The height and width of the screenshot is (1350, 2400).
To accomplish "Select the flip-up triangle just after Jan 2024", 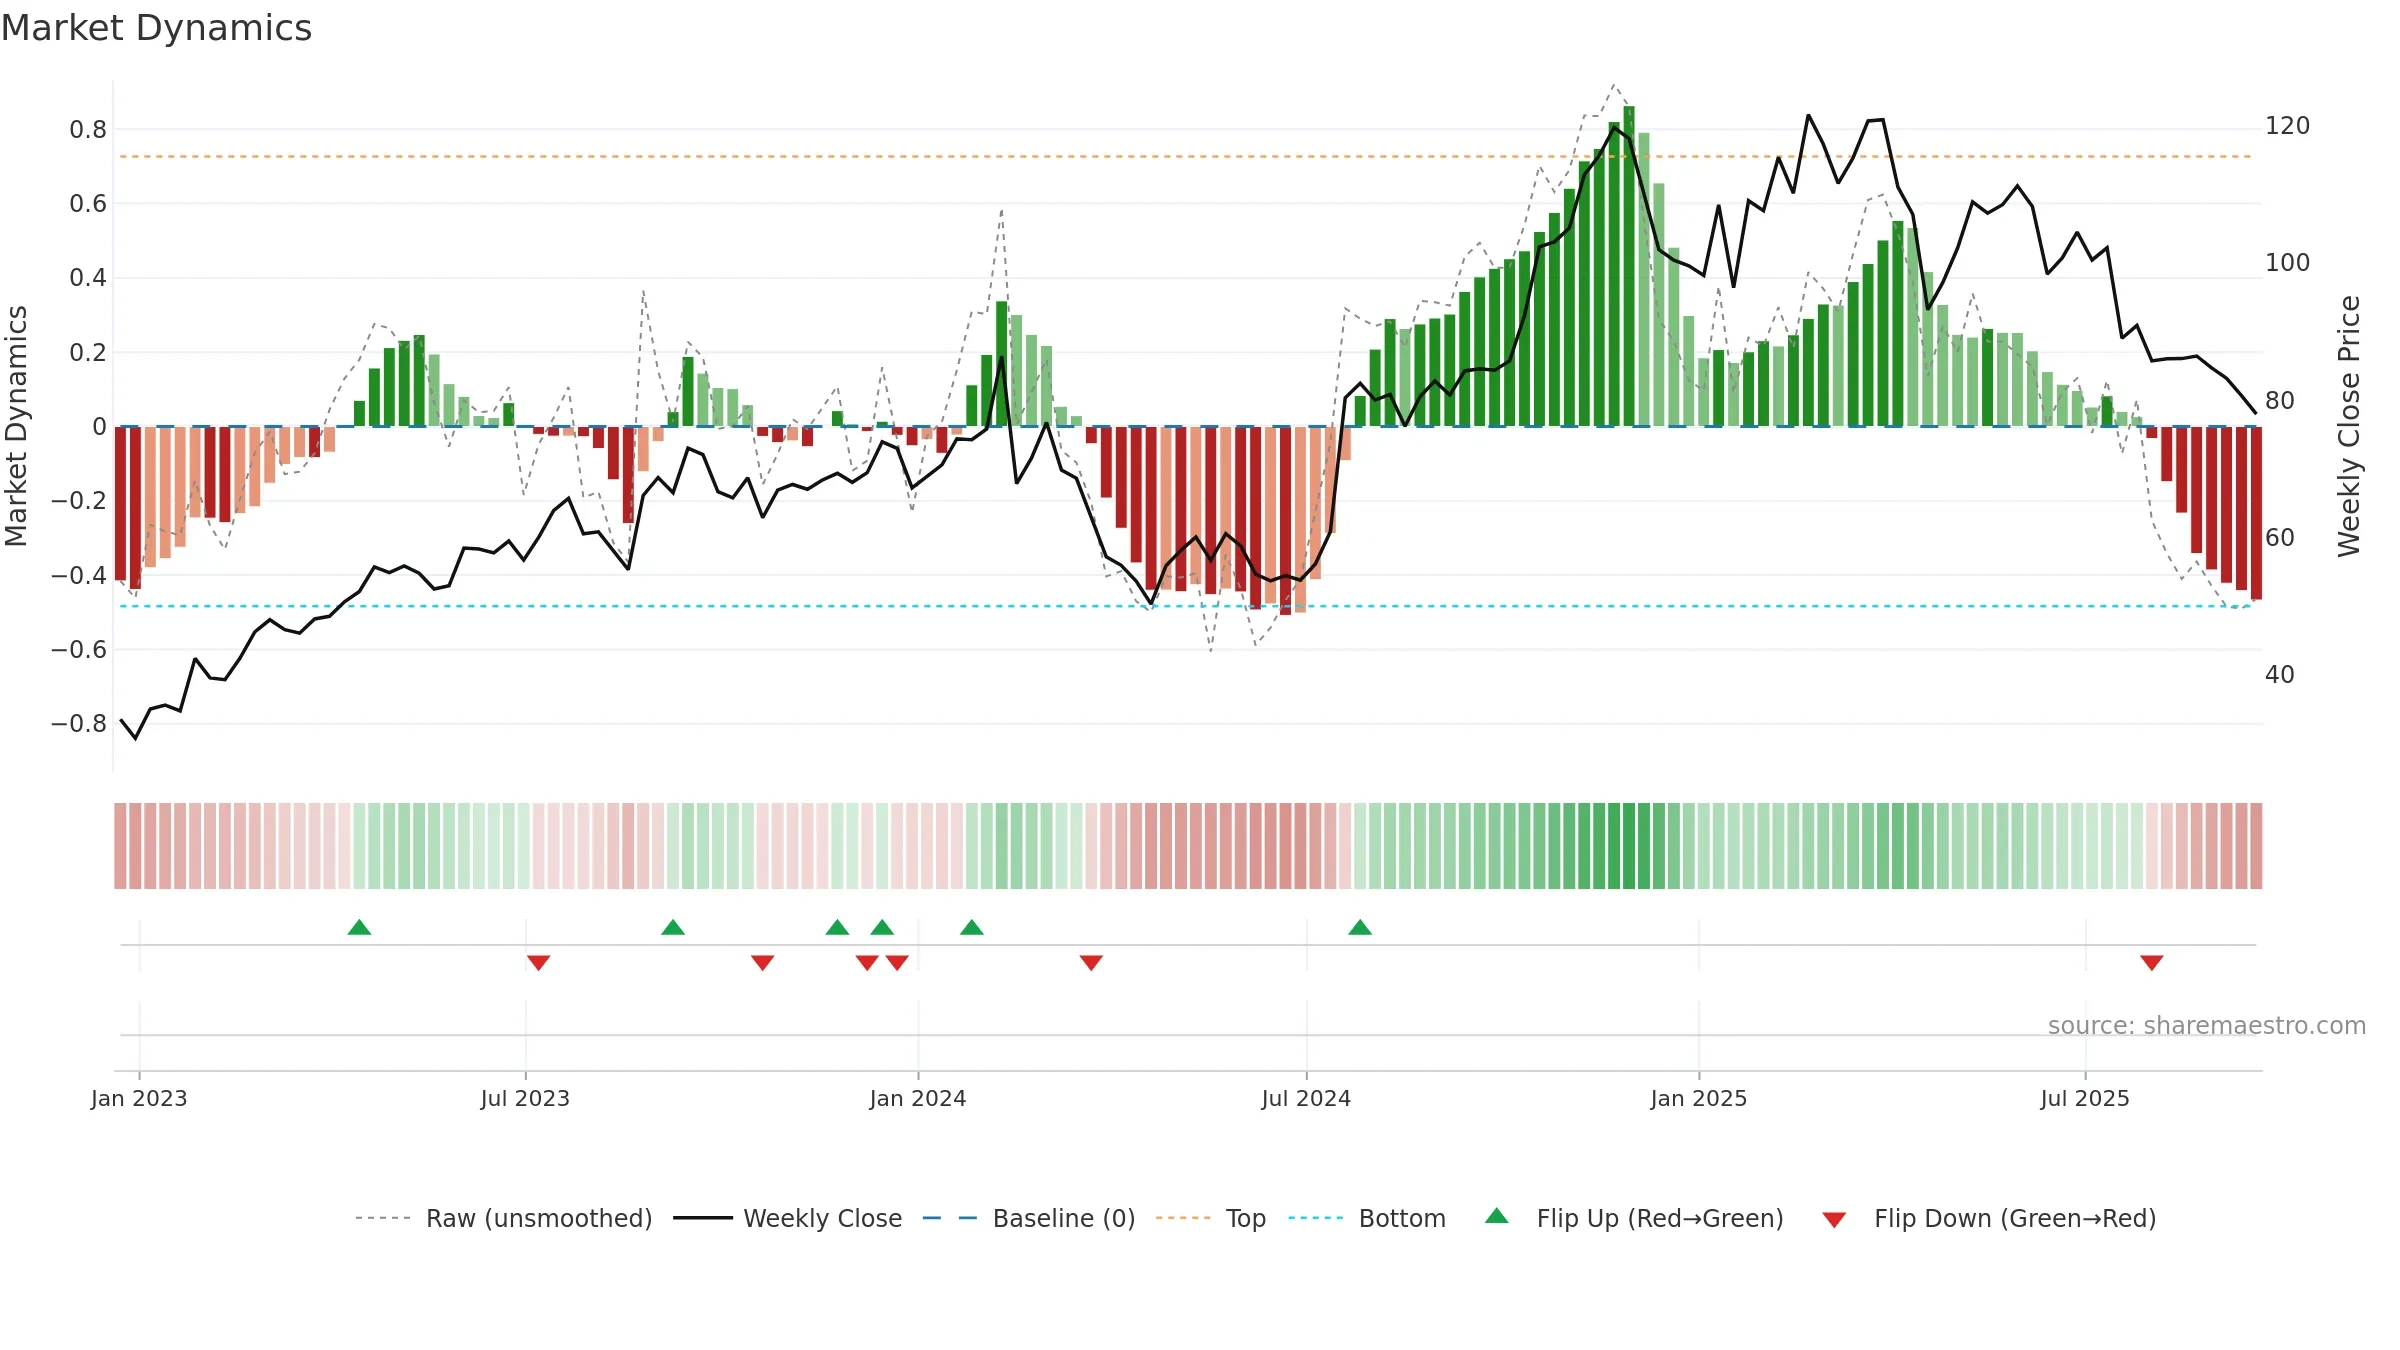I will point(972,927).
